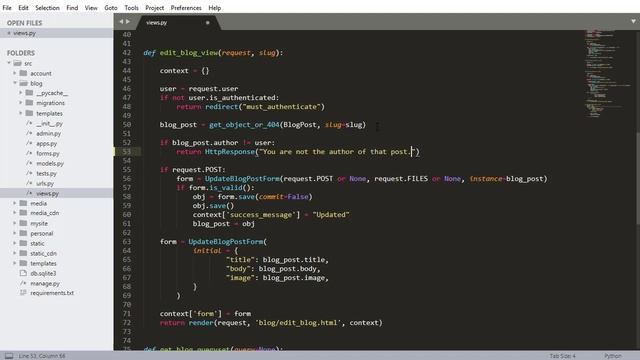Expand the __pycache__ folder

point(21,93)
